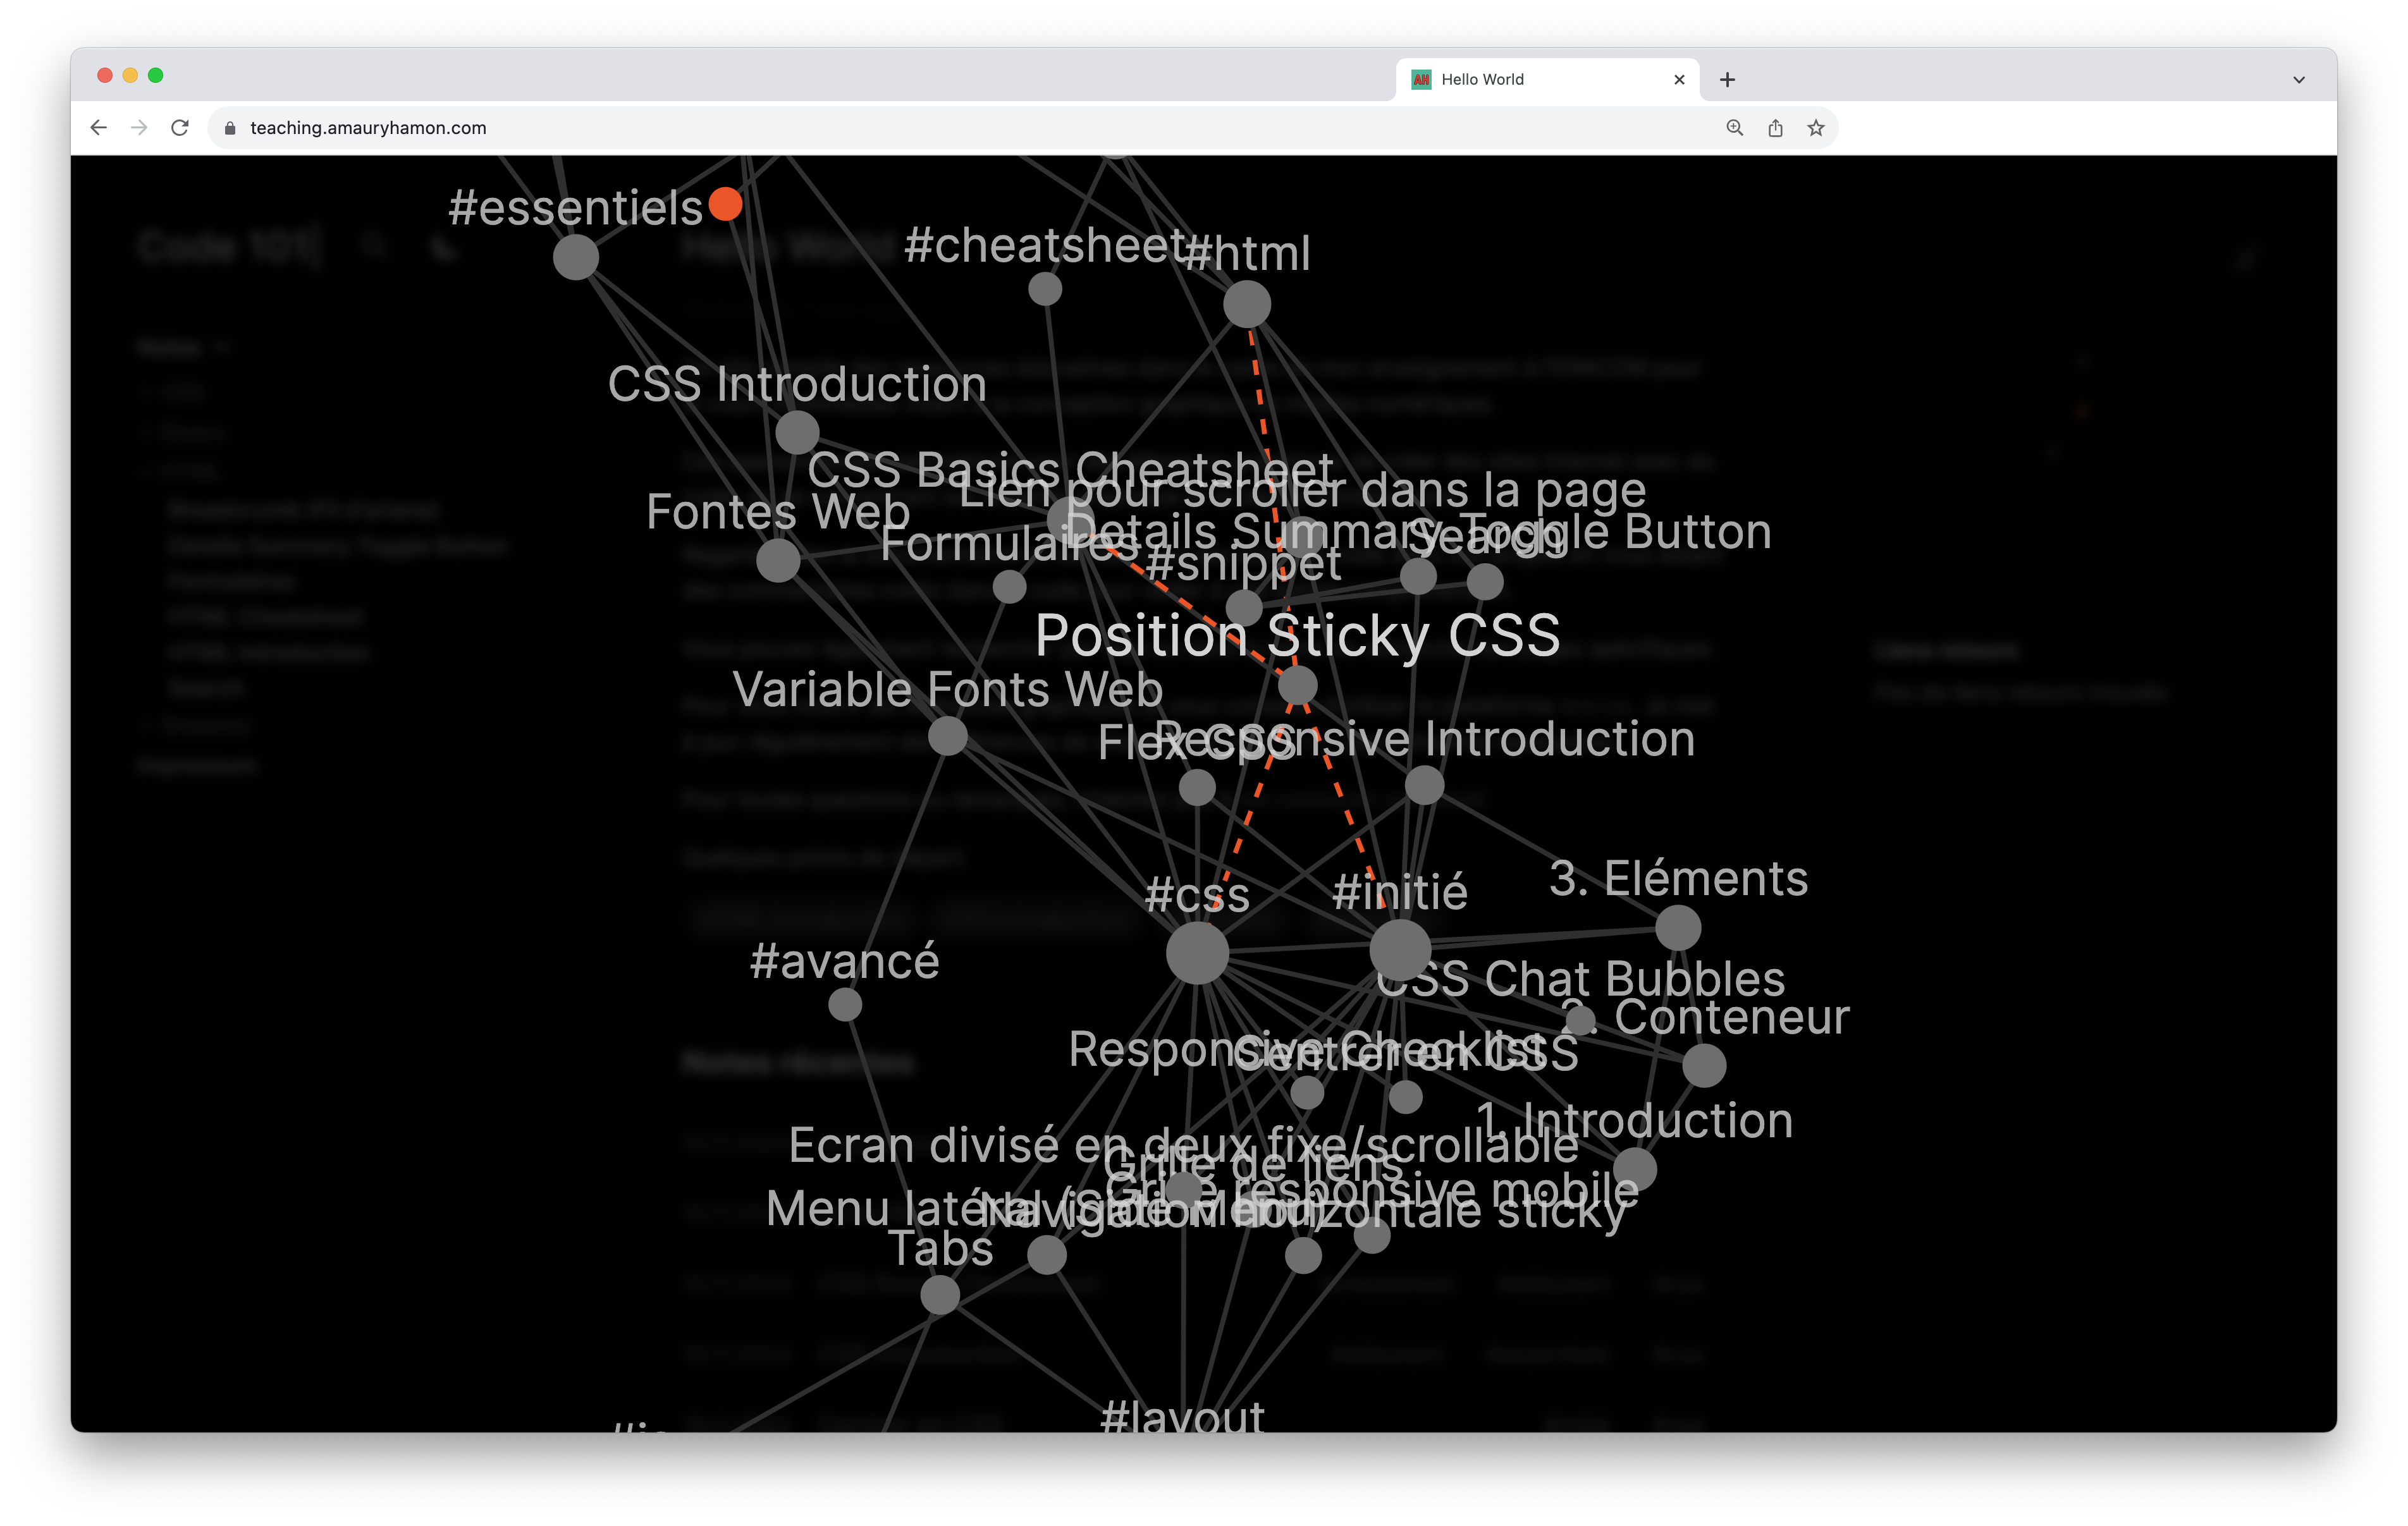Click the site lock icon
This screenshot has width=2408, height=1526.
230,128
